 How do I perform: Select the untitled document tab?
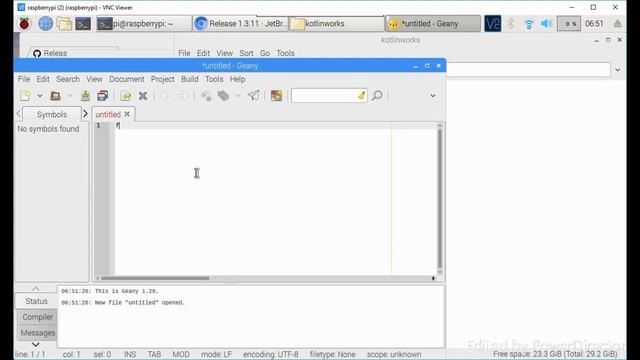108,114
